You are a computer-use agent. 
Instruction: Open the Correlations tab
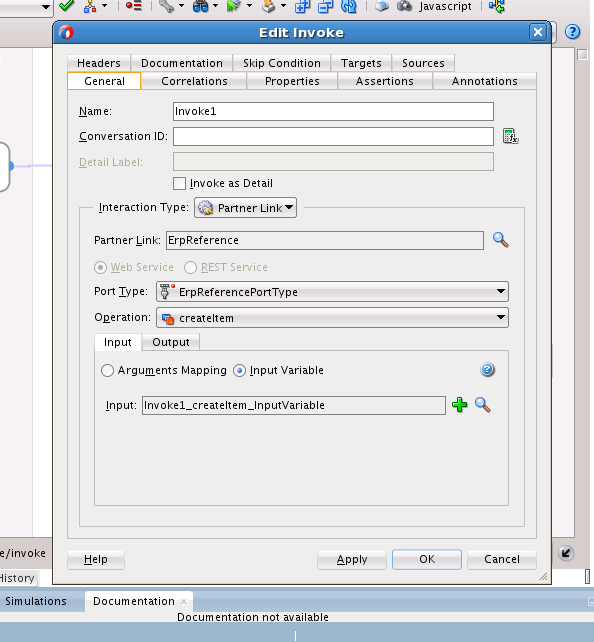coord(194,81)
